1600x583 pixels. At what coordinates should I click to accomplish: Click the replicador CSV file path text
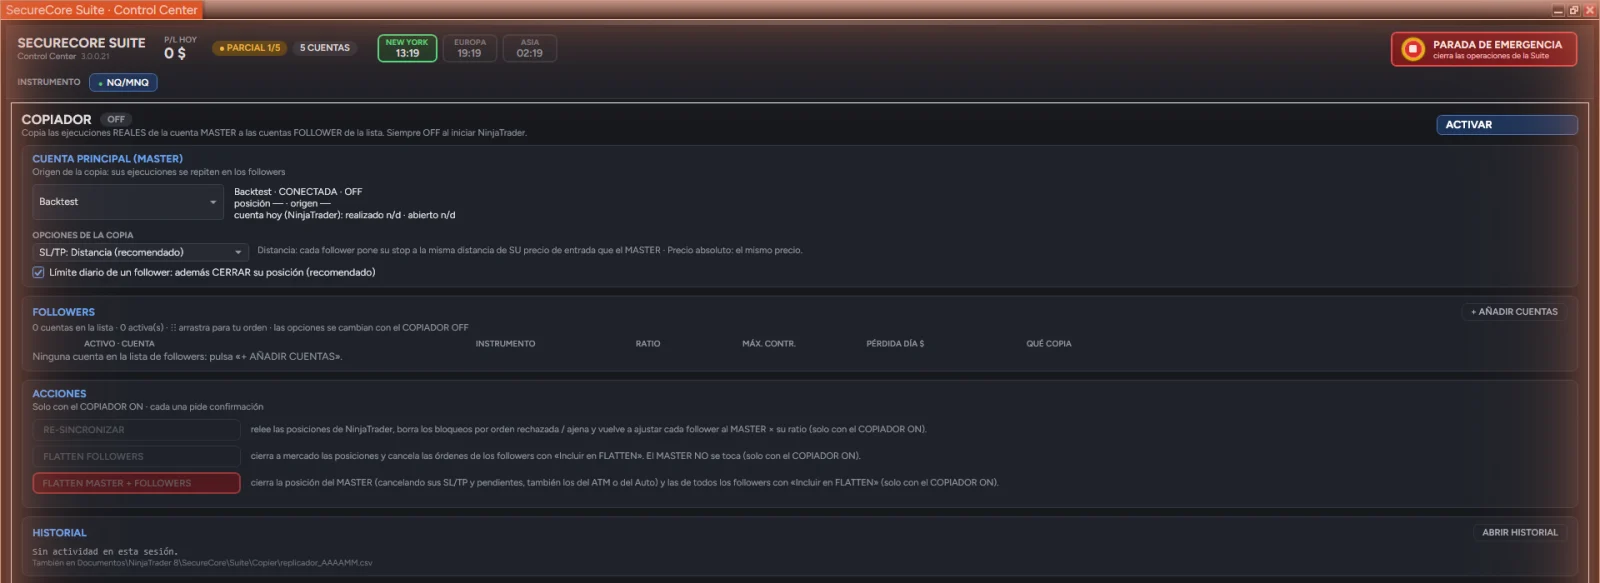[x=202, y=563]
